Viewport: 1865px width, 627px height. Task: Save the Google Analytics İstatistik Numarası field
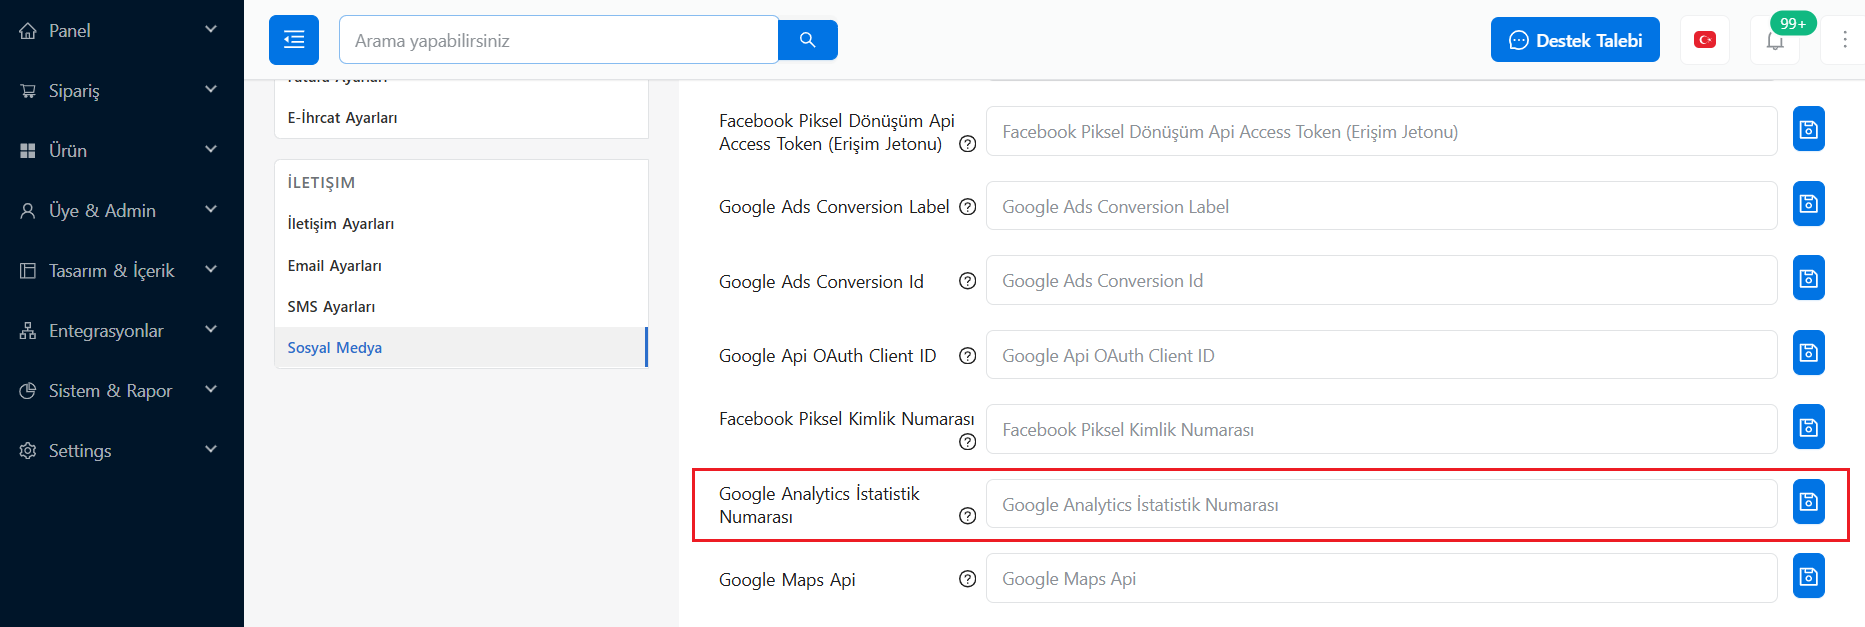click(1809, 502)
